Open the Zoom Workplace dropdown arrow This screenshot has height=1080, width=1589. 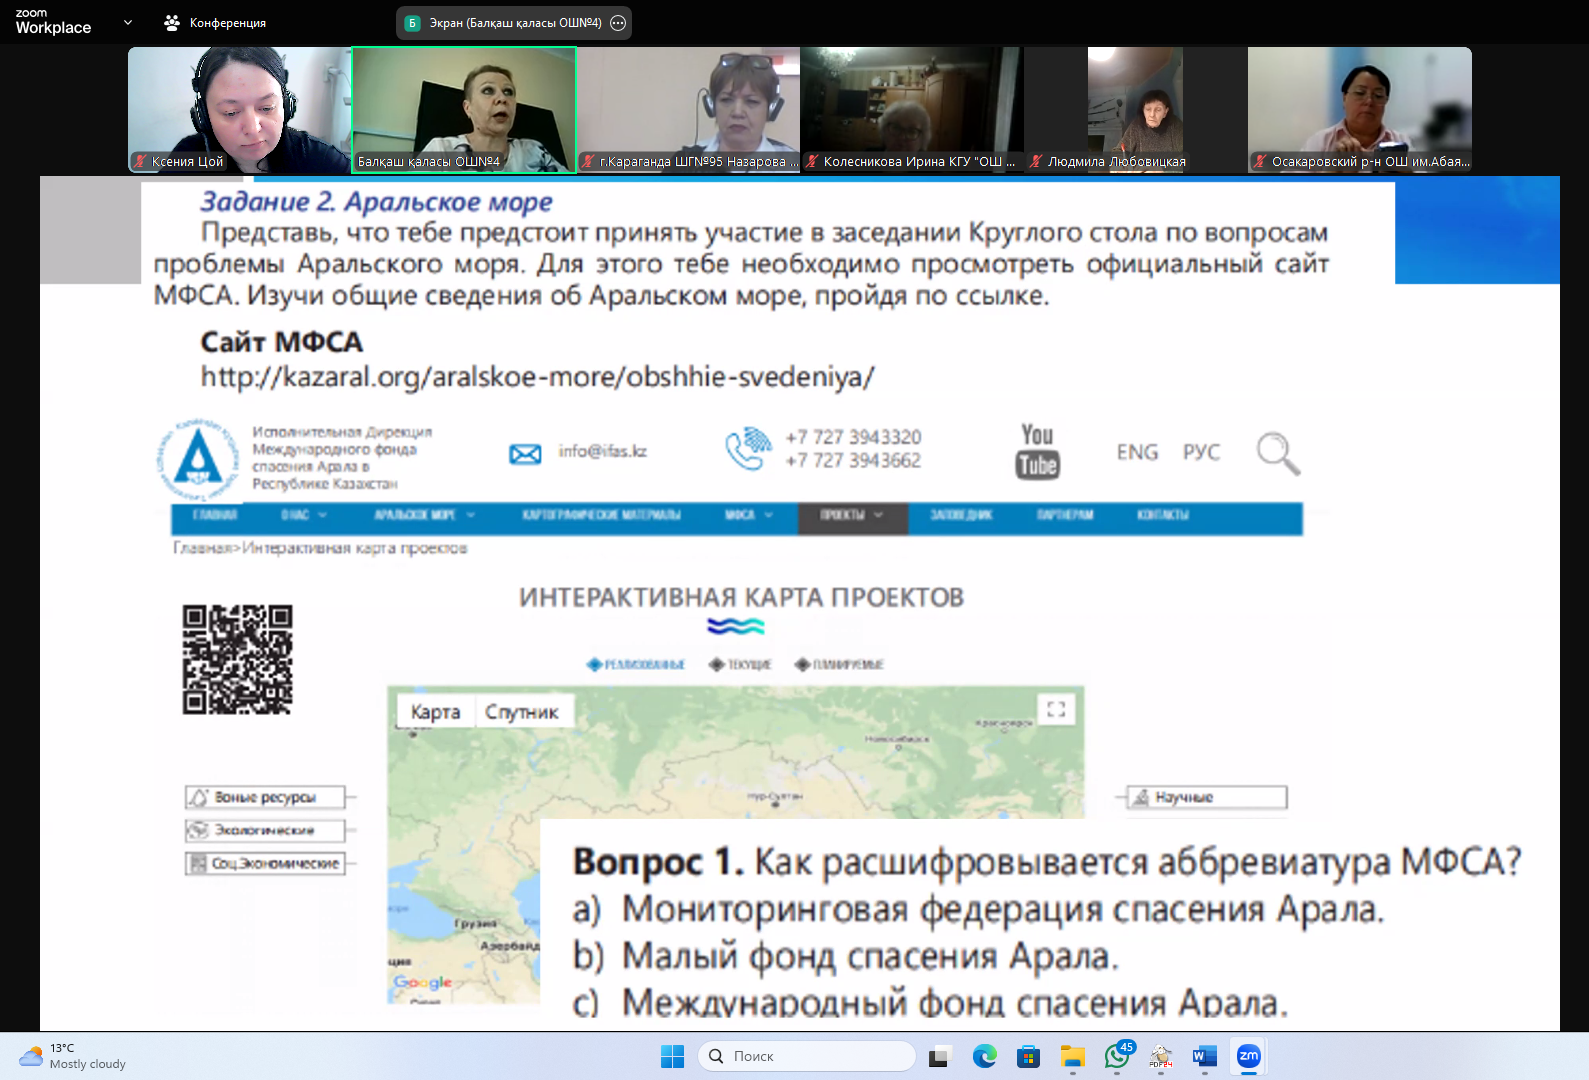coord(128,22)
